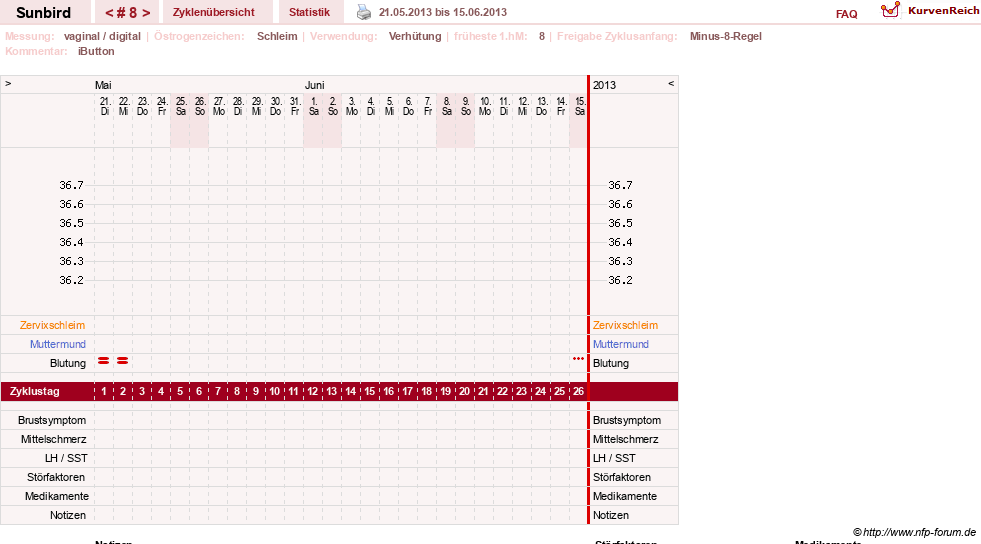Click the right Notizen row label
Image resolution: width=981 pixels, height=544 pixels.
pos(611,515)
